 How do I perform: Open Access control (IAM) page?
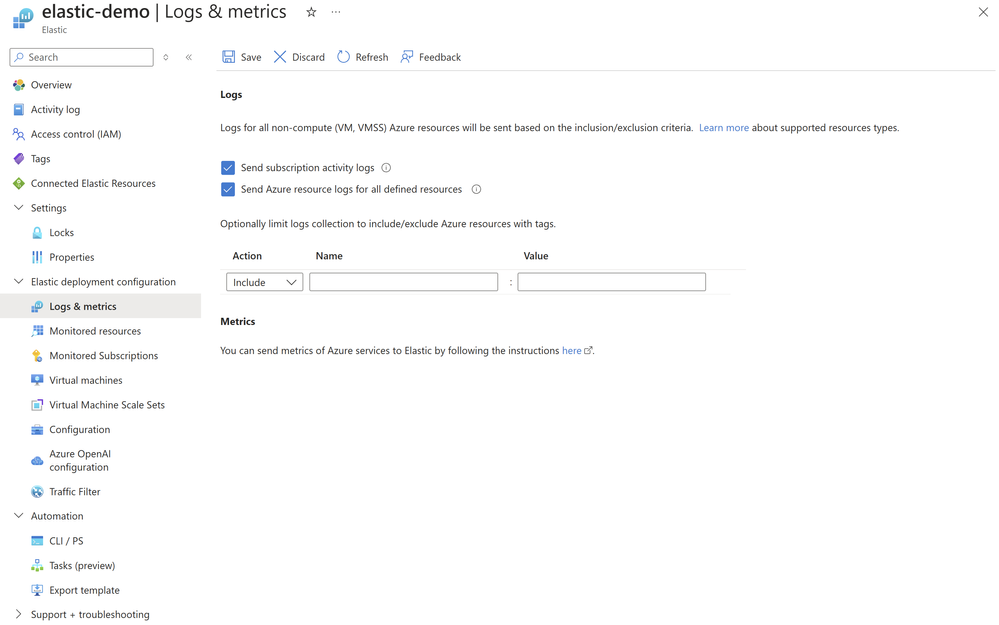76,134
